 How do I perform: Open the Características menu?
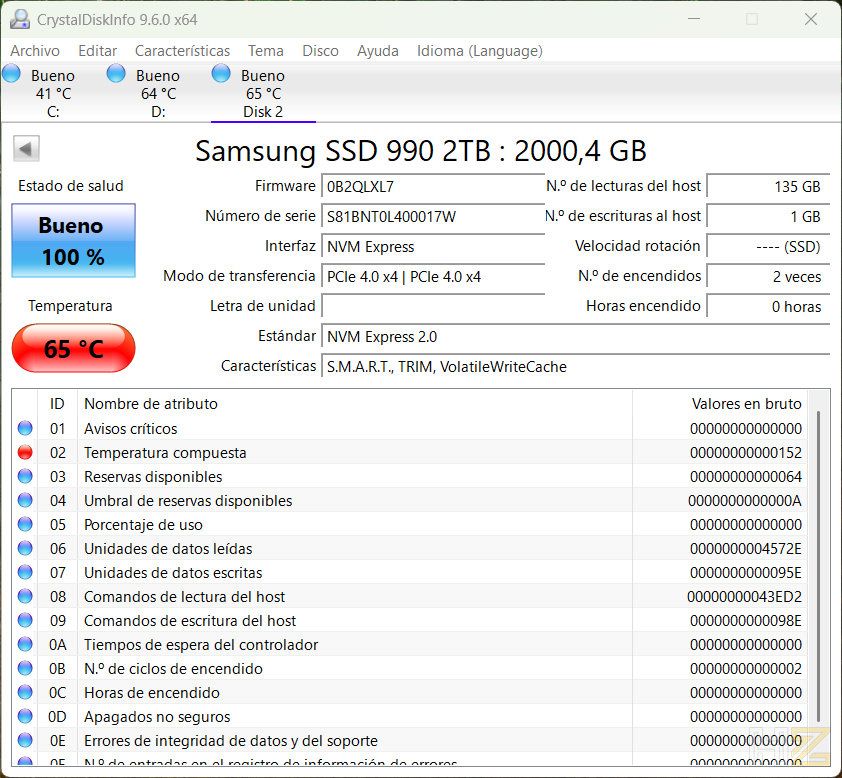point(182,51)
